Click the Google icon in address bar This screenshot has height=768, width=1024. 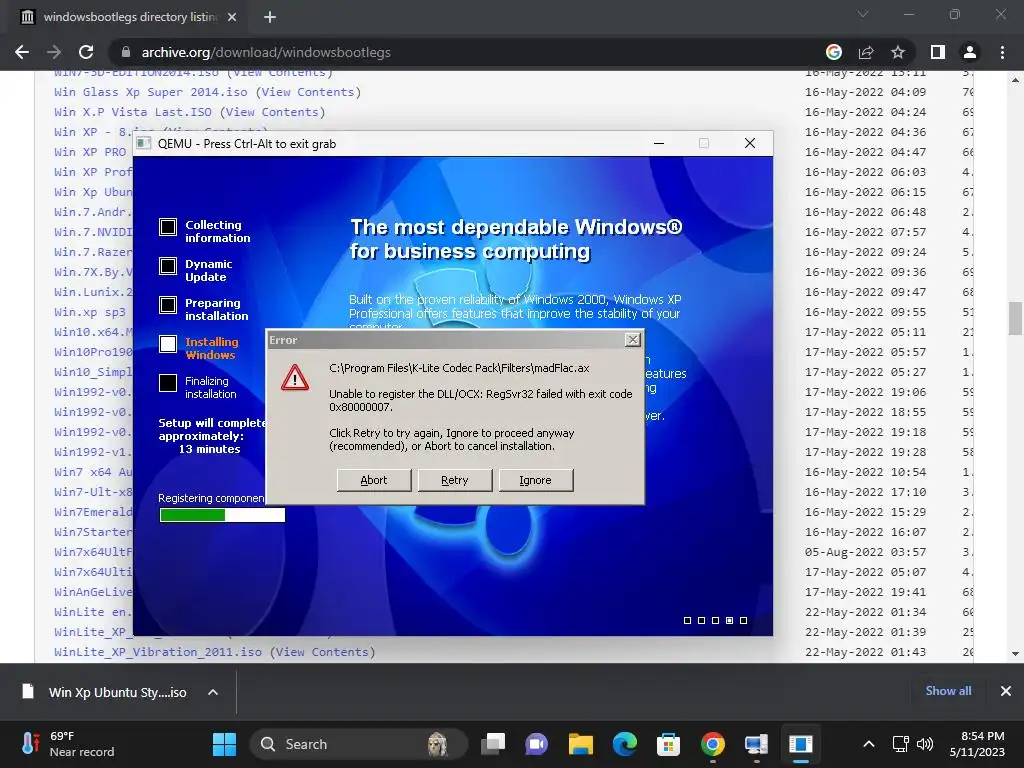click(834, 52)
